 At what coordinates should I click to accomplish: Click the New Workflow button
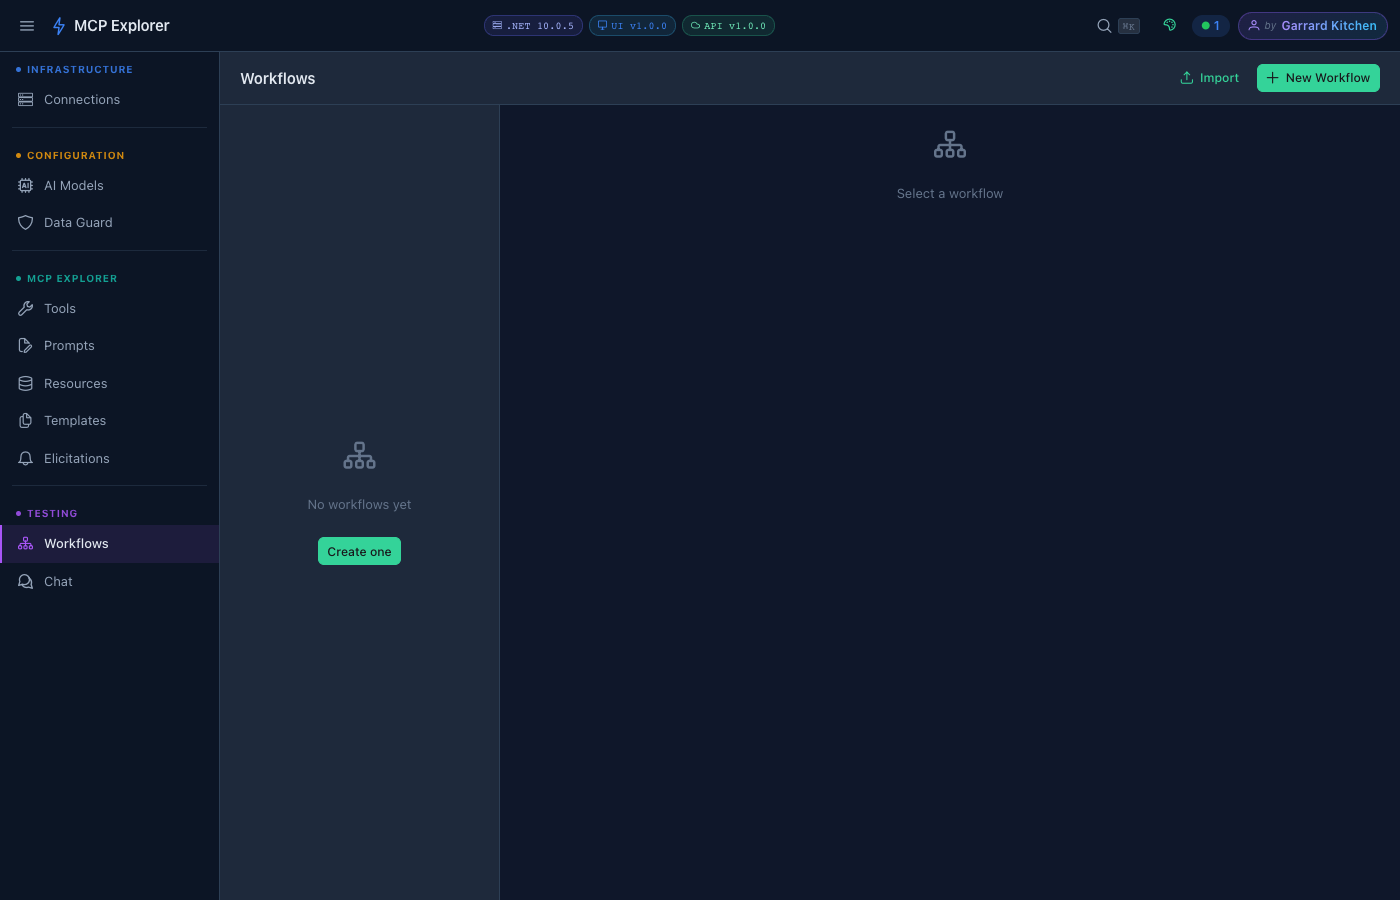tap(1318, 77)
